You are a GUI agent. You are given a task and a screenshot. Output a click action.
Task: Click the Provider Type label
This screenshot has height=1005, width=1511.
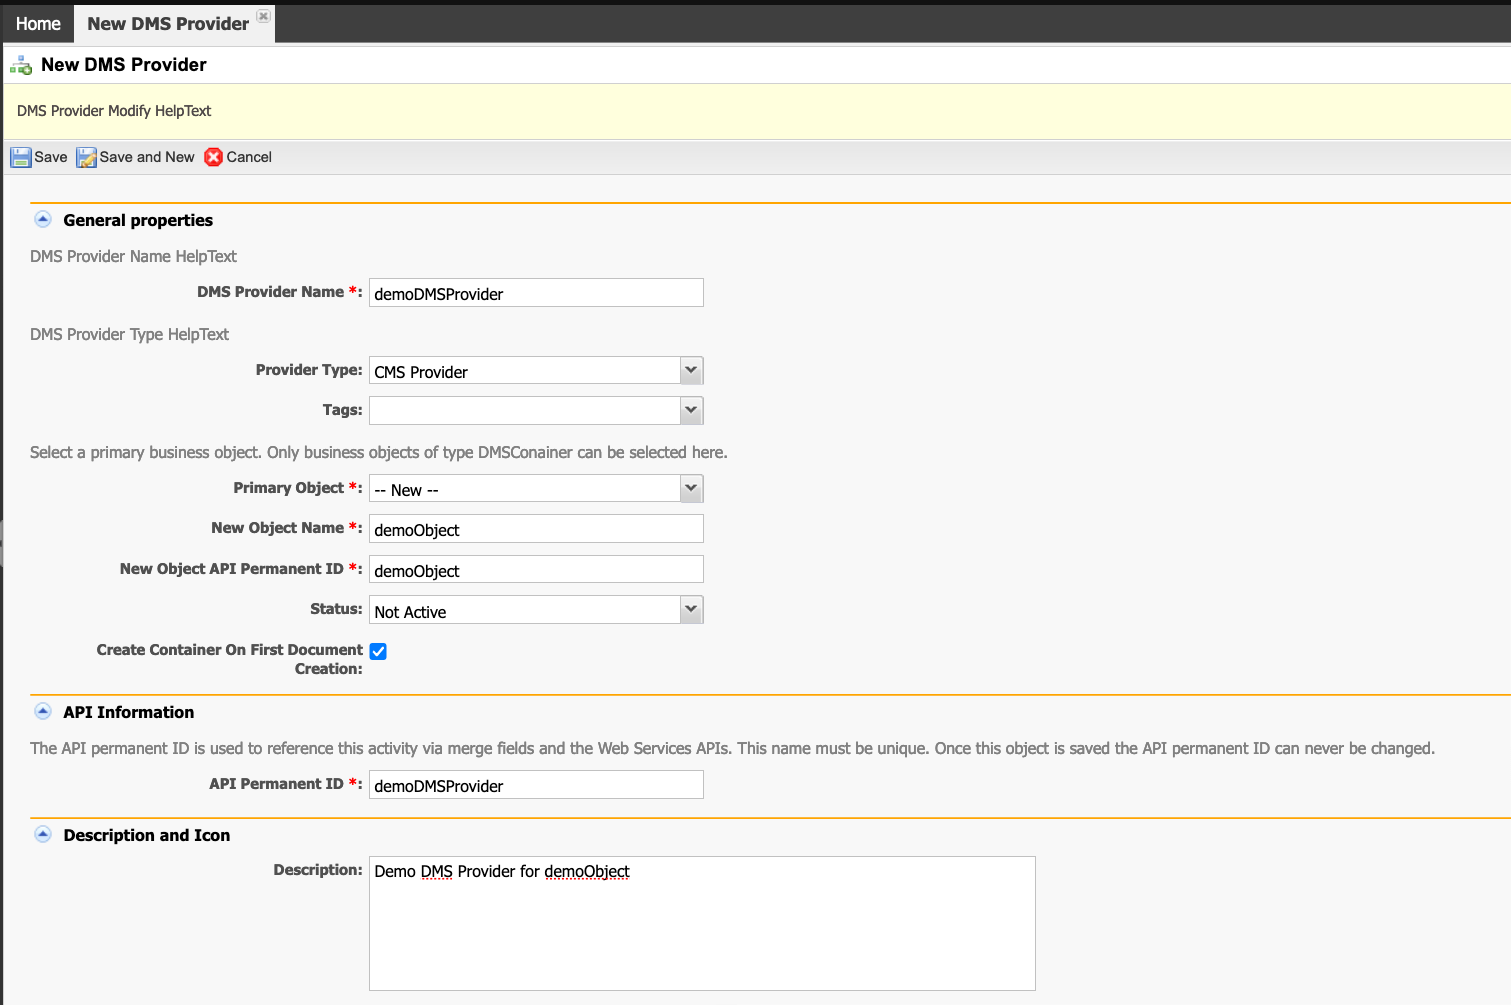click(309, 370)
